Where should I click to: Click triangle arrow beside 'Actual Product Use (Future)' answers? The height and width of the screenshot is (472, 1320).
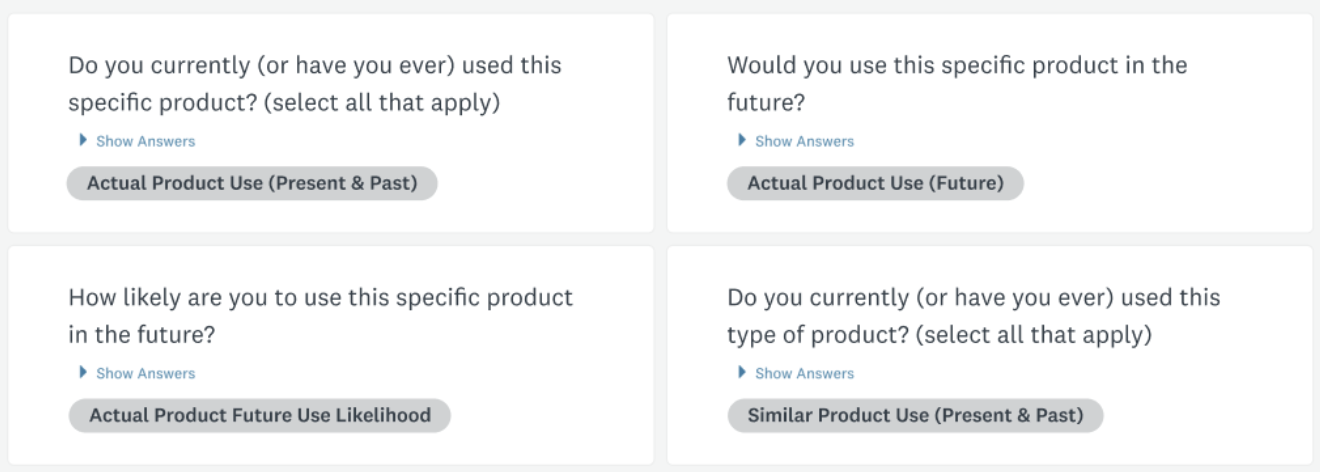[741, 141]
